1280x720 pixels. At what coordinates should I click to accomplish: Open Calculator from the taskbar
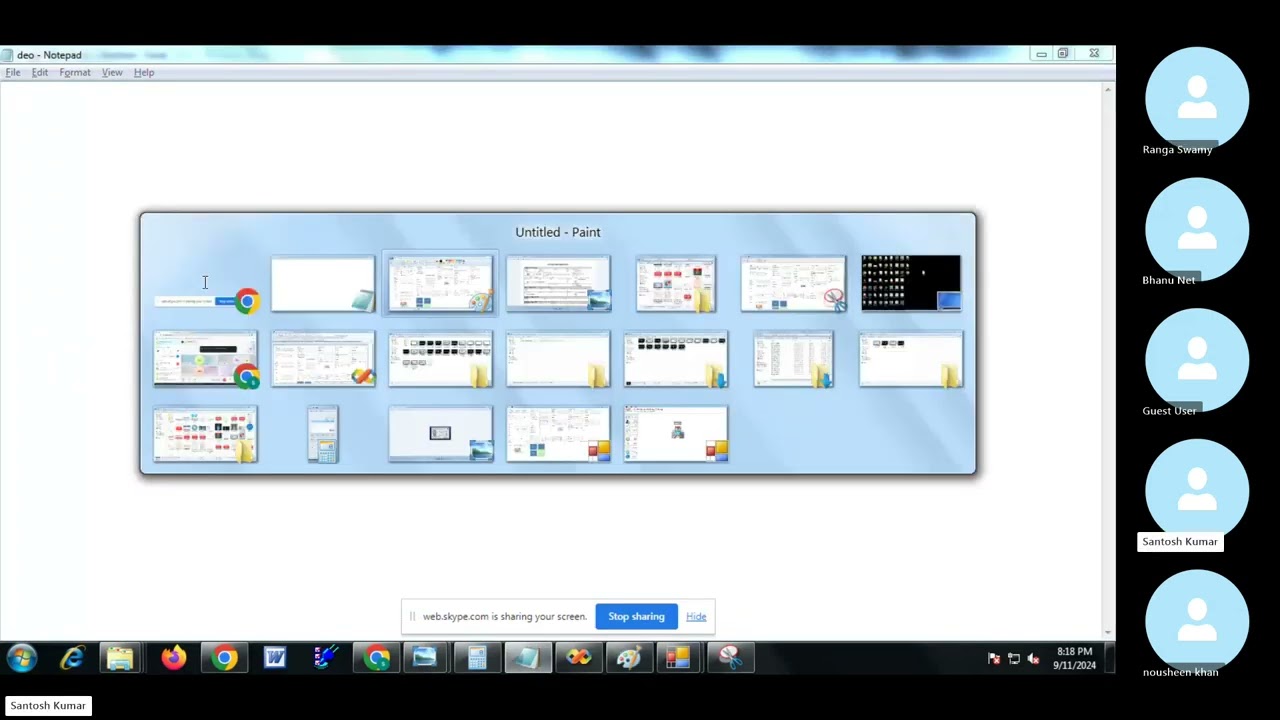pos(477,658)
